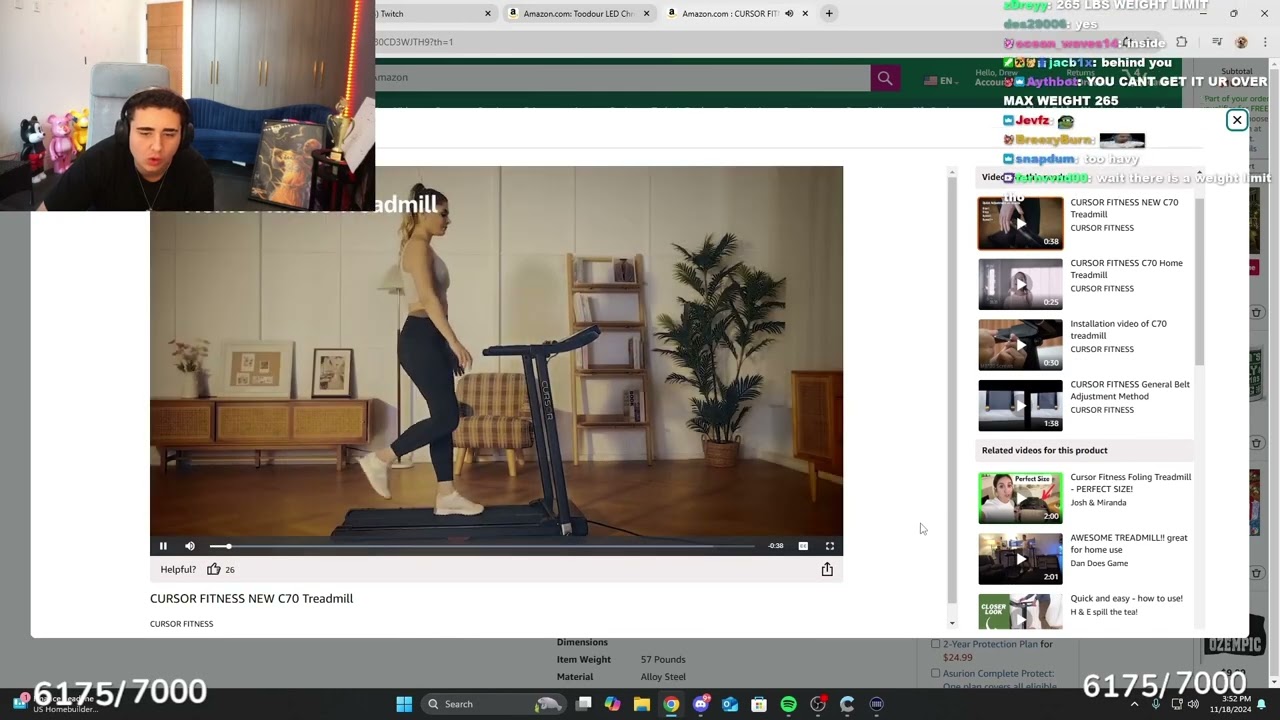Pause the treadmill video
The width and height of the screenshot is (1280, 720).
coord(163,546)
